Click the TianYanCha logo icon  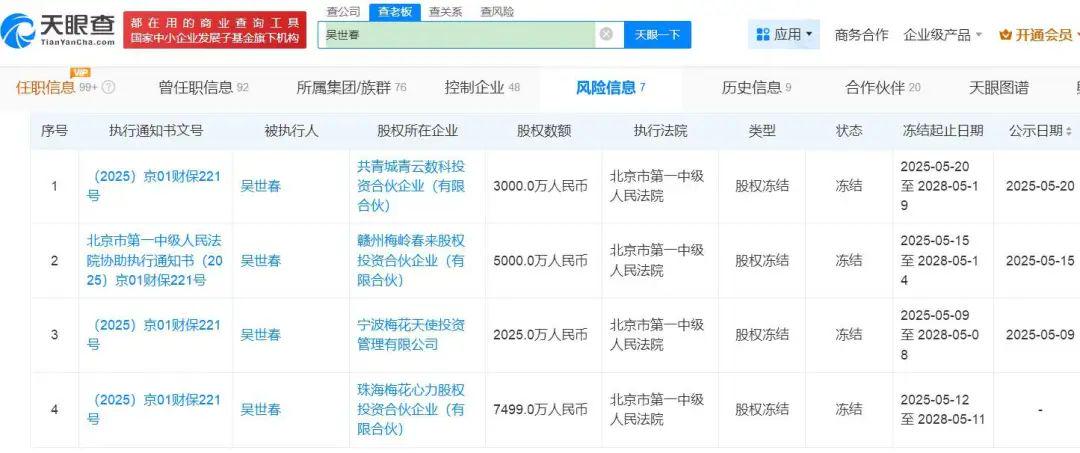click(x=17, y=31)
